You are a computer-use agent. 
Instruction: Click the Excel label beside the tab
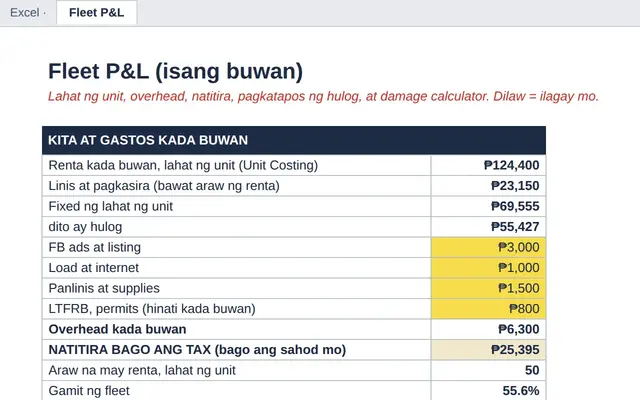click(x=24, y=13)
